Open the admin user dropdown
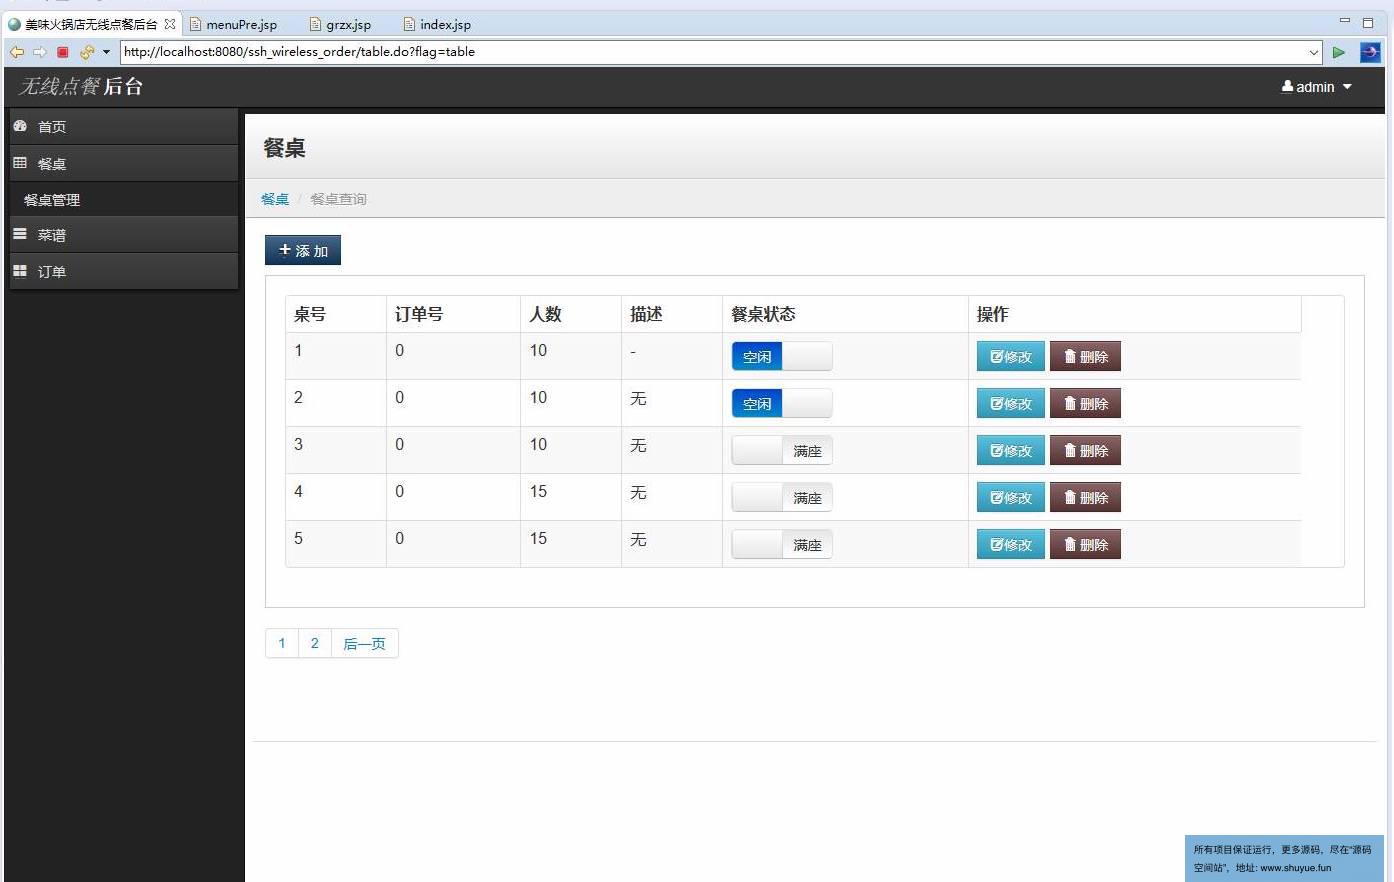 (x=1316, y=87)
